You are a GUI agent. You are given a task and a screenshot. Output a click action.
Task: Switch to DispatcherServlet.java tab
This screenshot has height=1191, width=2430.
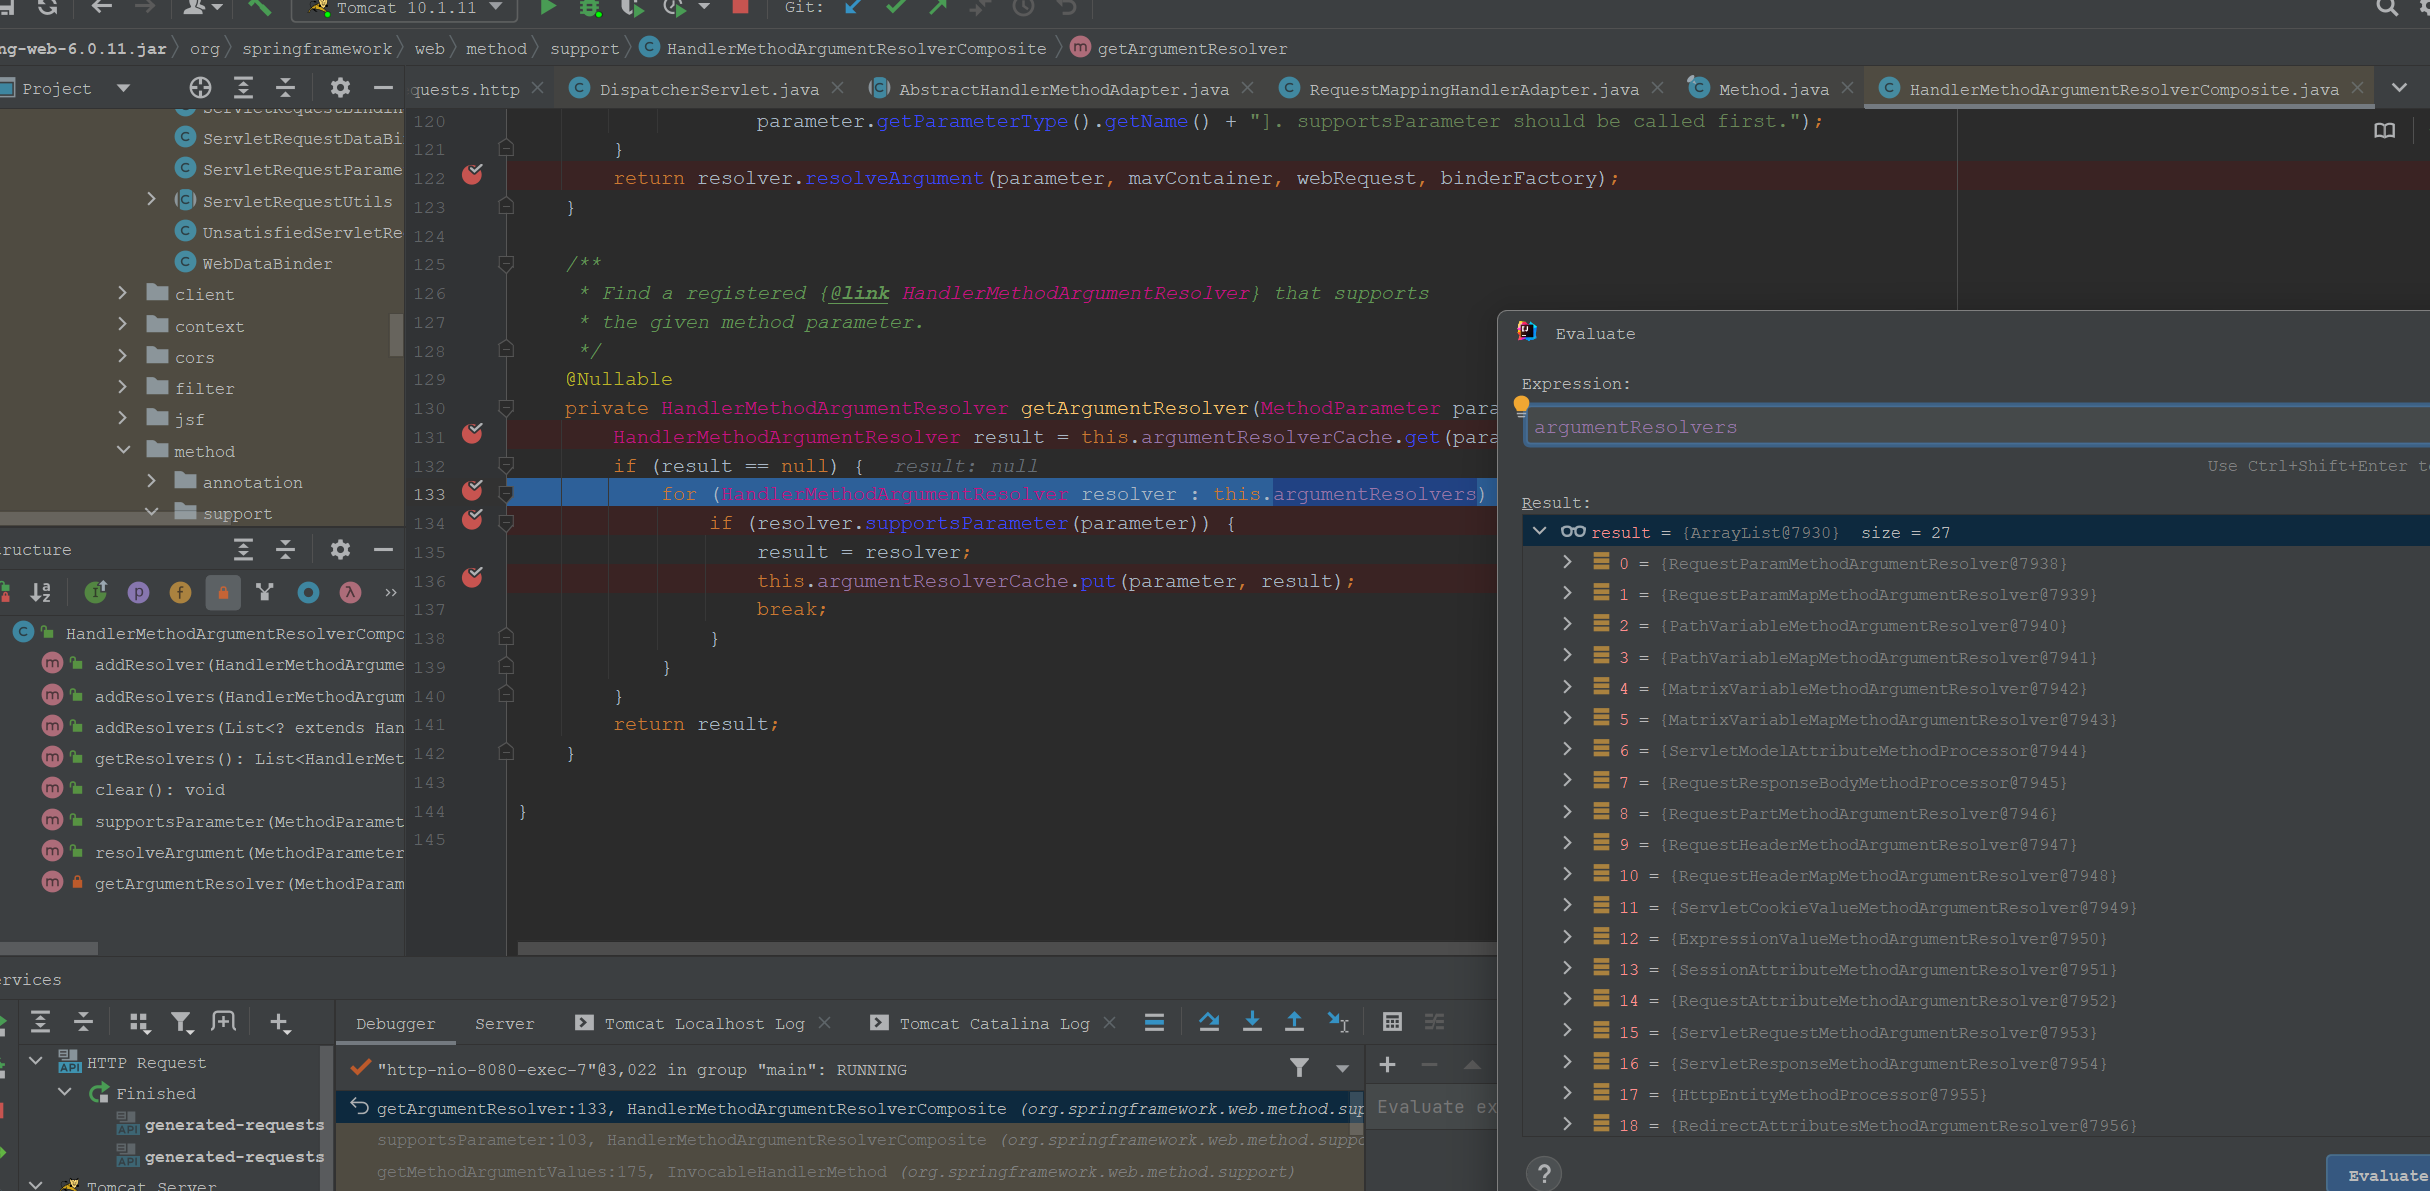(x=708, y=89)
